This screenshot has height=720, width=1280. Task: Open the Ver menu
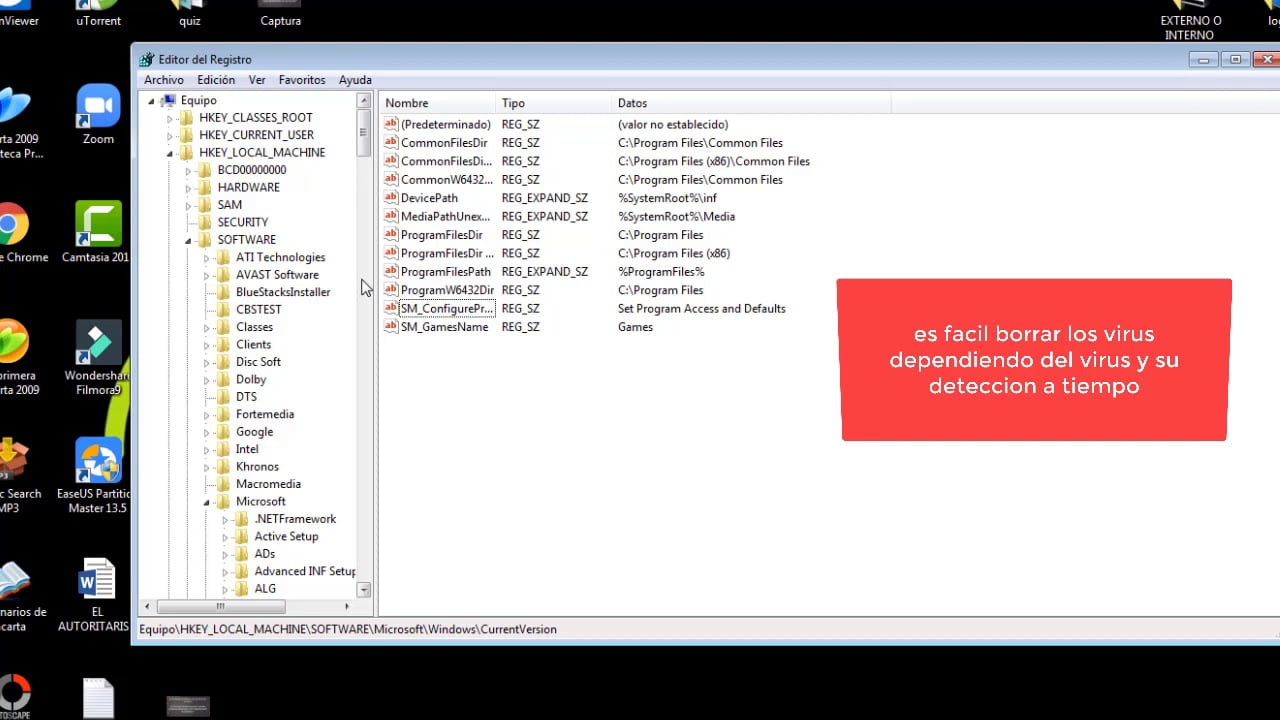tap(257, 80)
